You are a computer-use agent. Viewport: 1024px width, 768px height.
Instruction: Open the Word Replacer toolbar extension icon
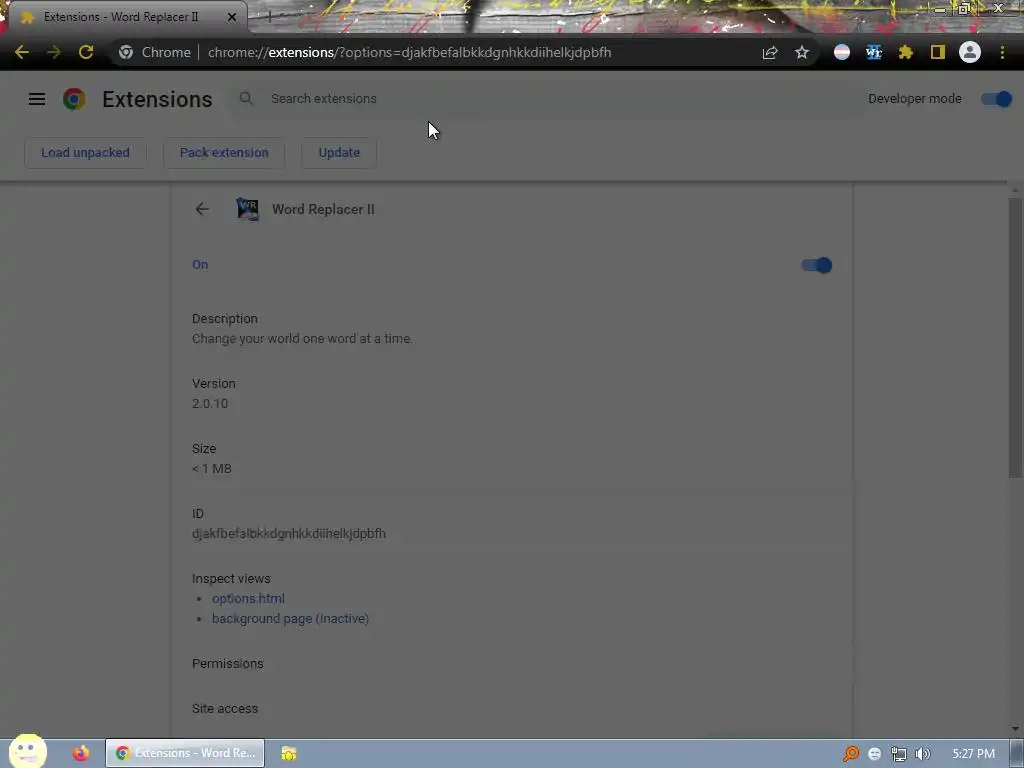[x=874, y=52]
